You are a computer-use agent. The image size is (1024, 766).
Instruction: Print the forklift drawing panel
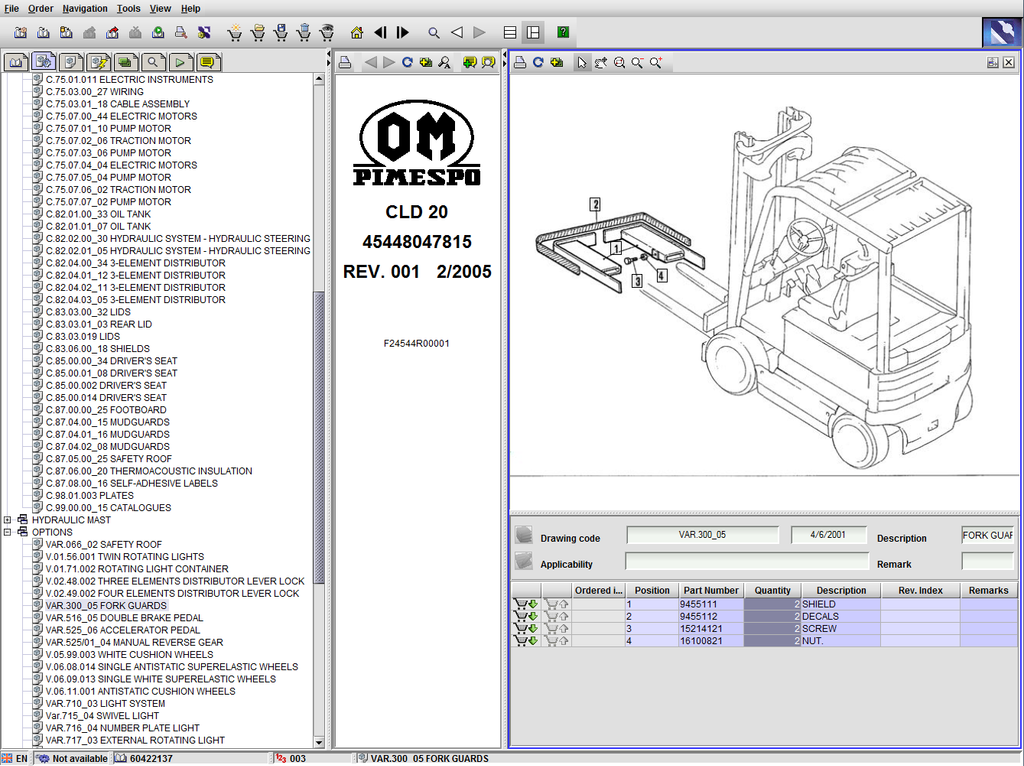520,63
